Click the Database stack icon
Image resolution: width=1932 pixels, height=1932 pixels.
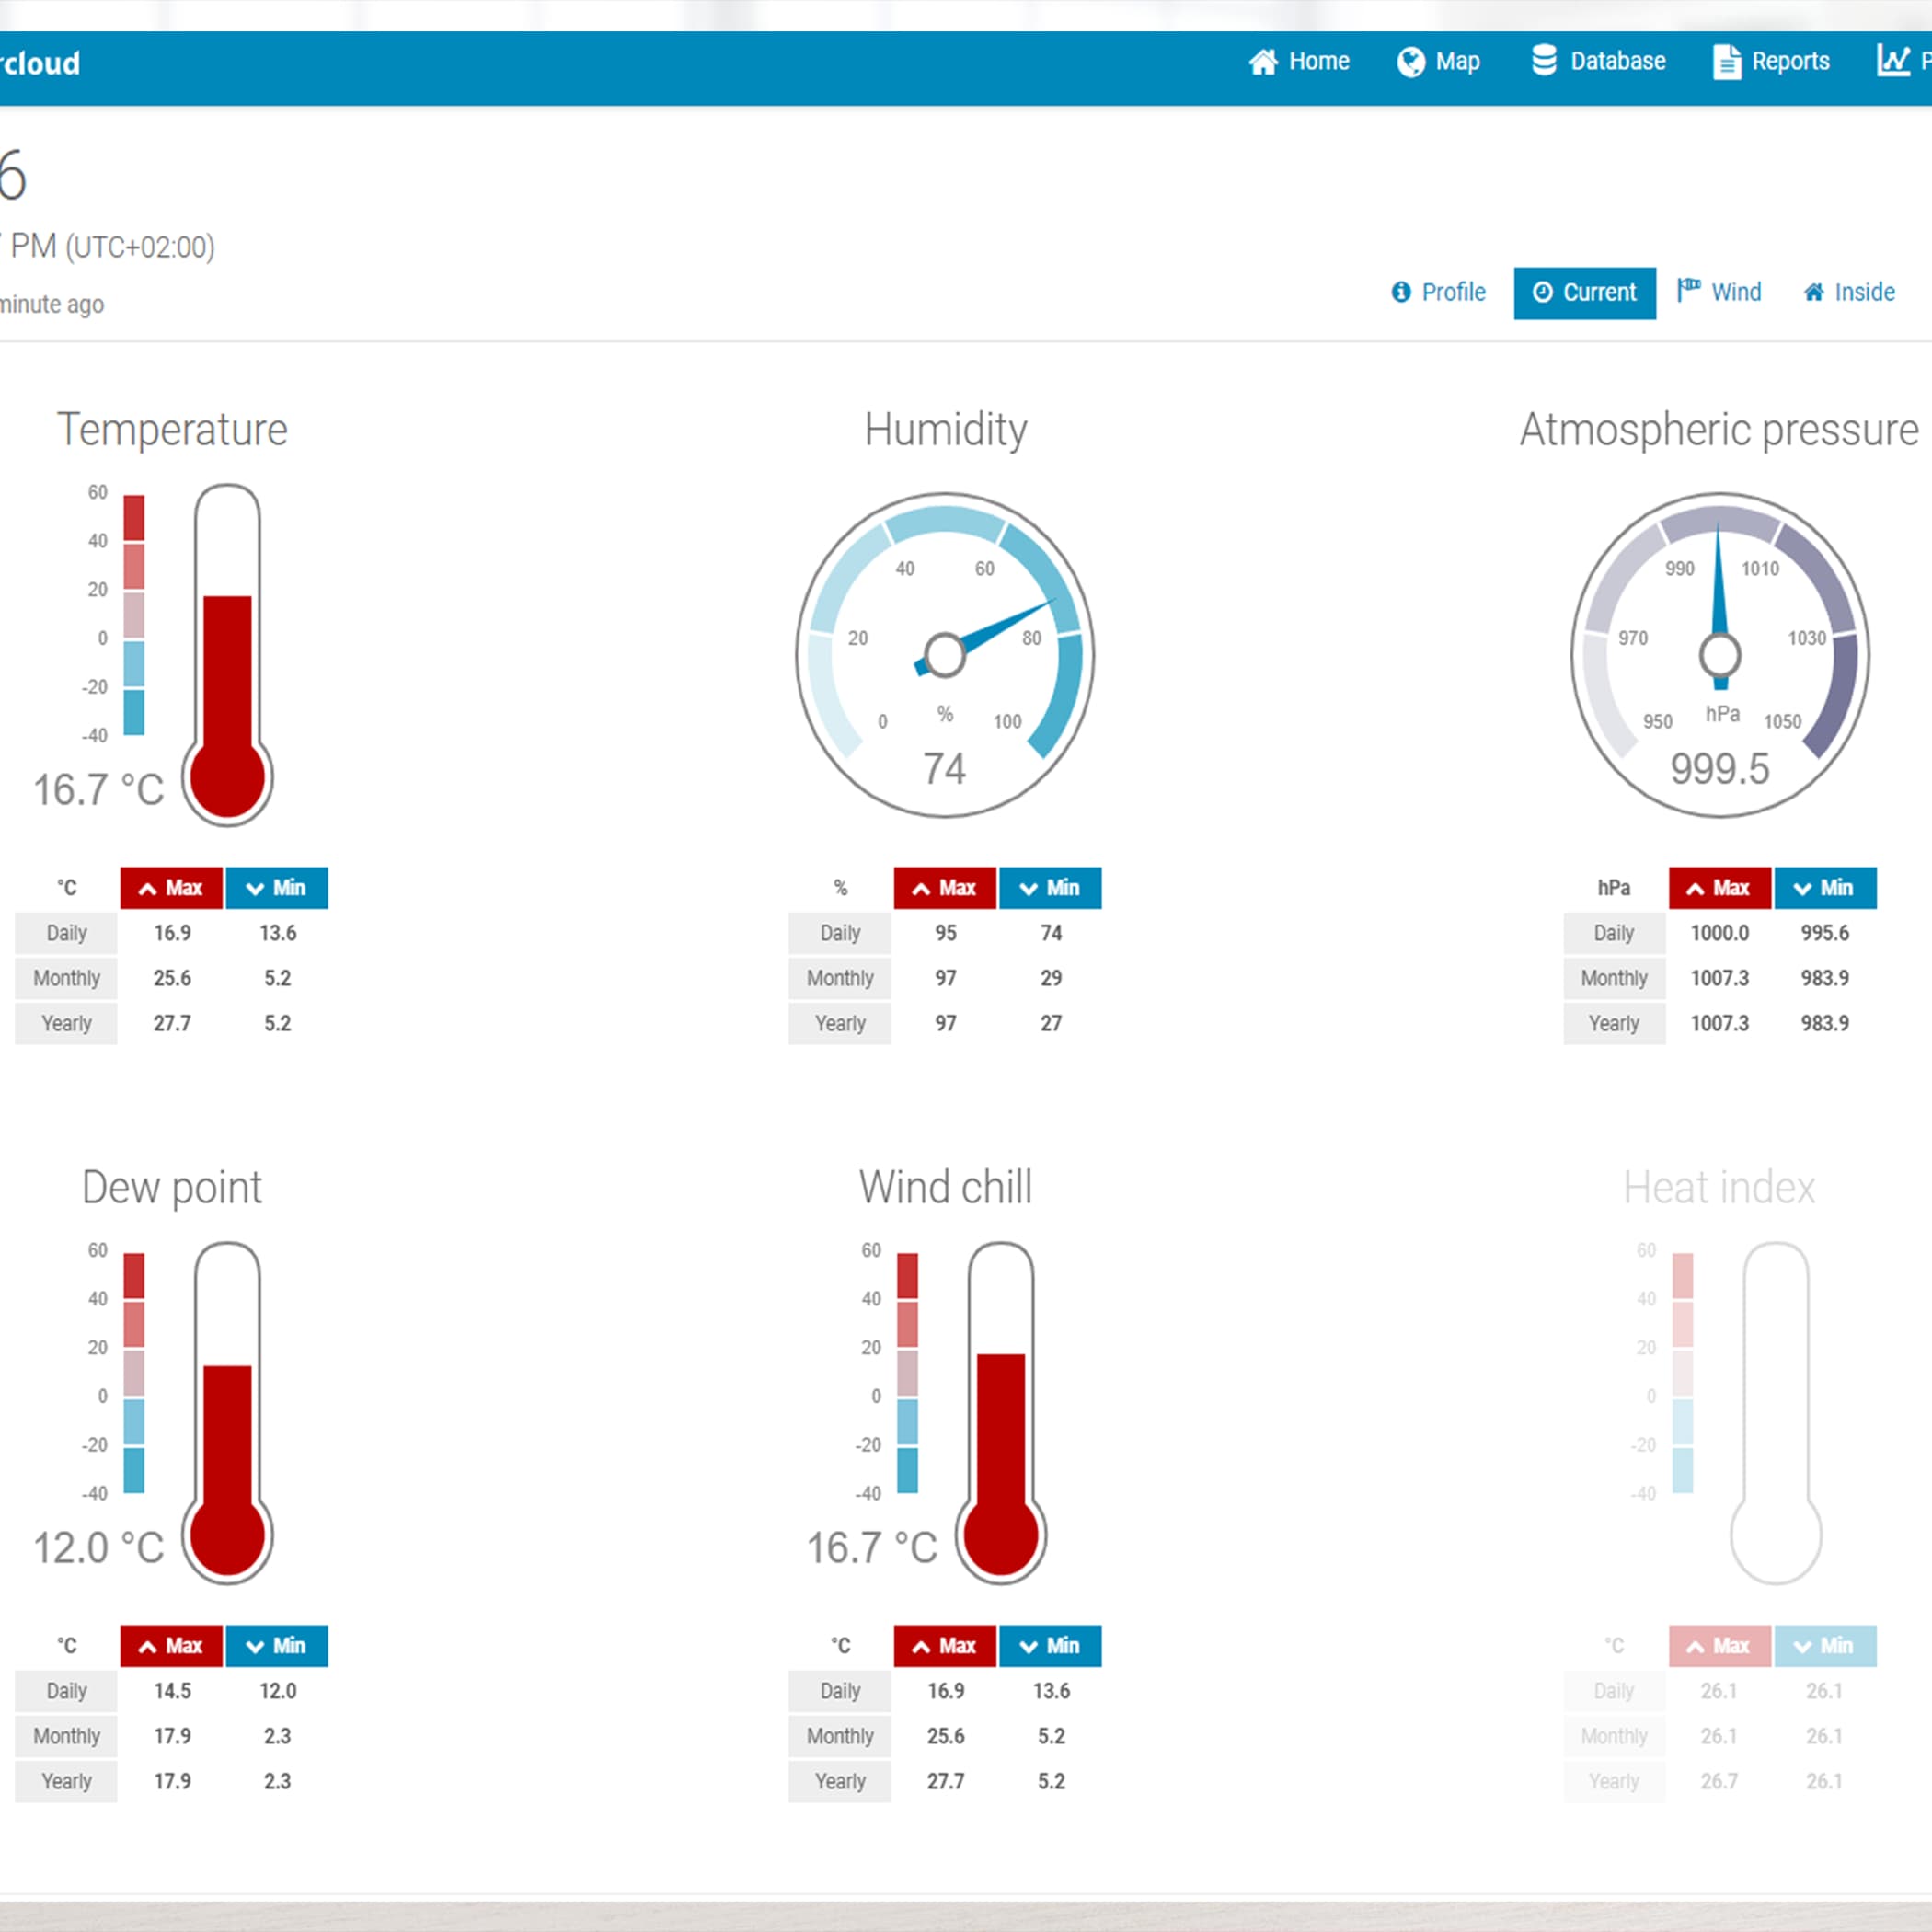point(1544,60)
